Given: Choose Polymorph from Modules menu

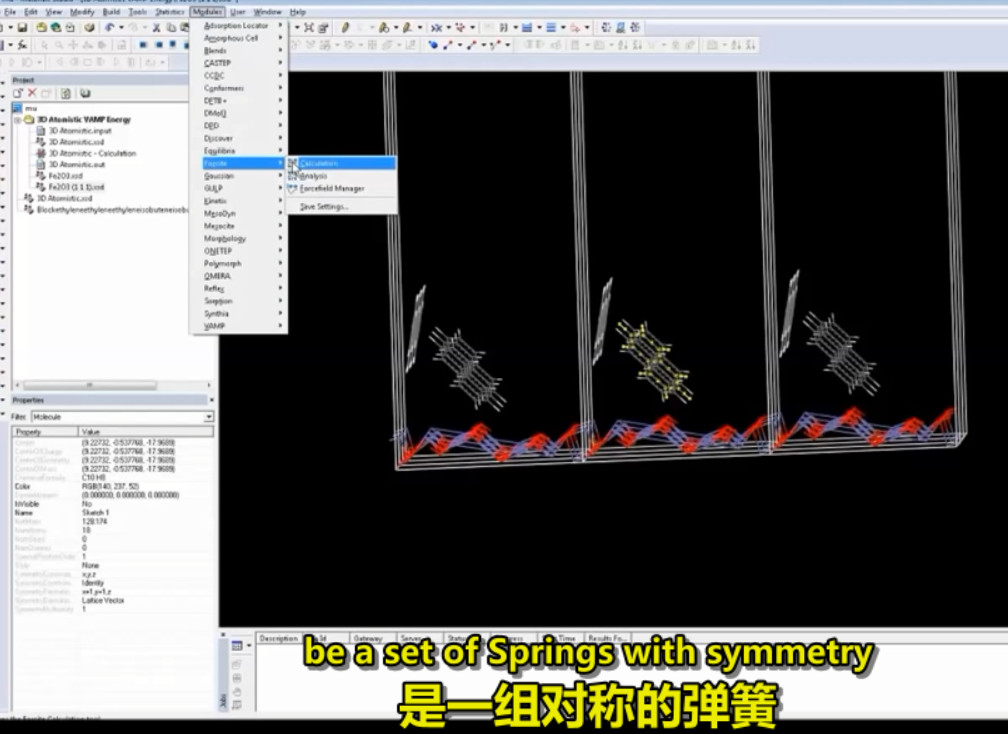Looking at the screenshot, I should 238,264.
